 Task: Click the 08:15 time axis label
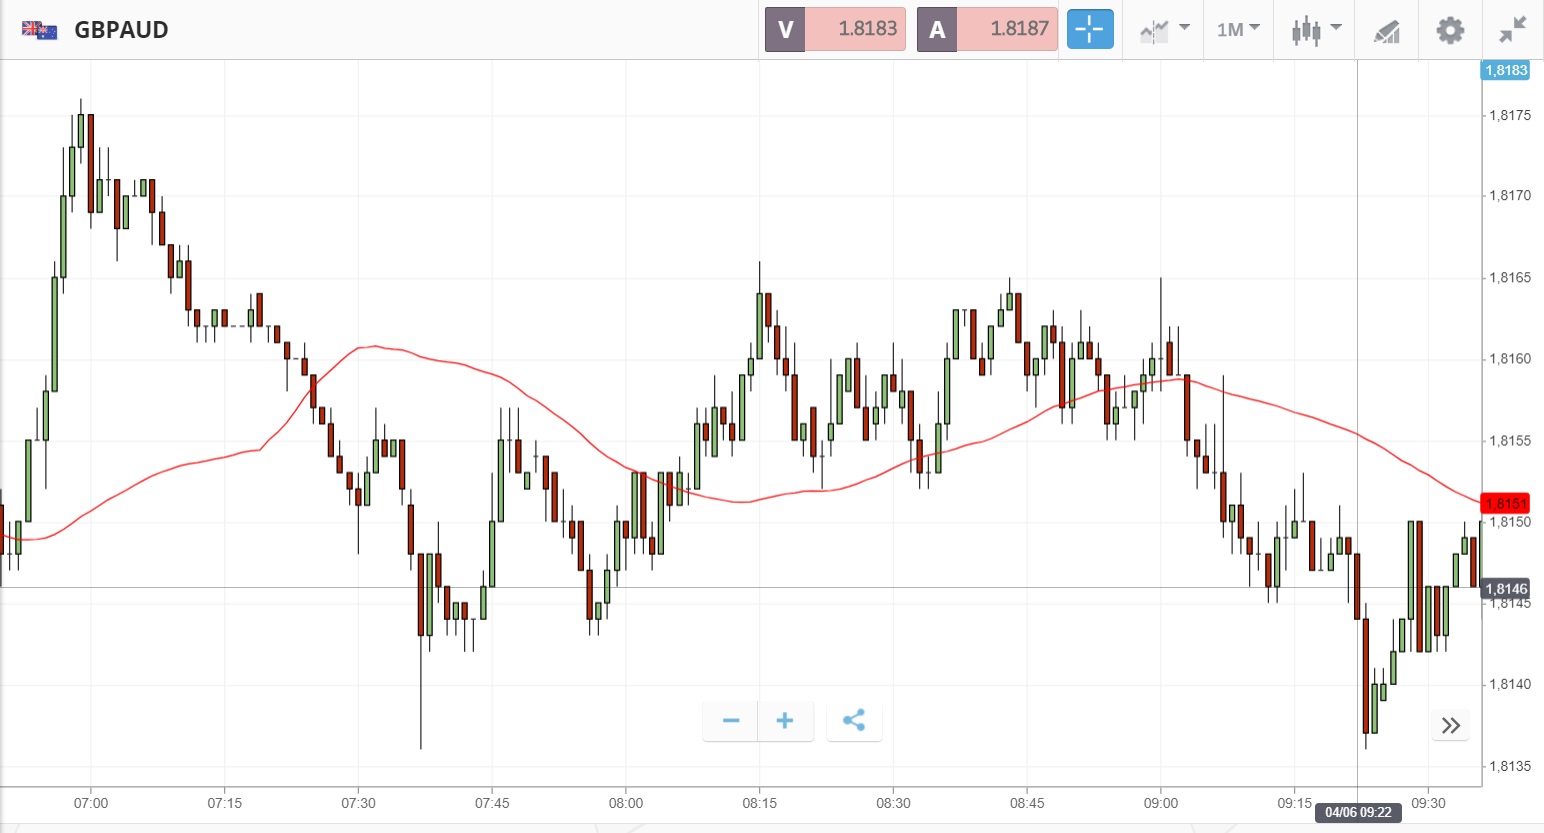coord(759,803)
